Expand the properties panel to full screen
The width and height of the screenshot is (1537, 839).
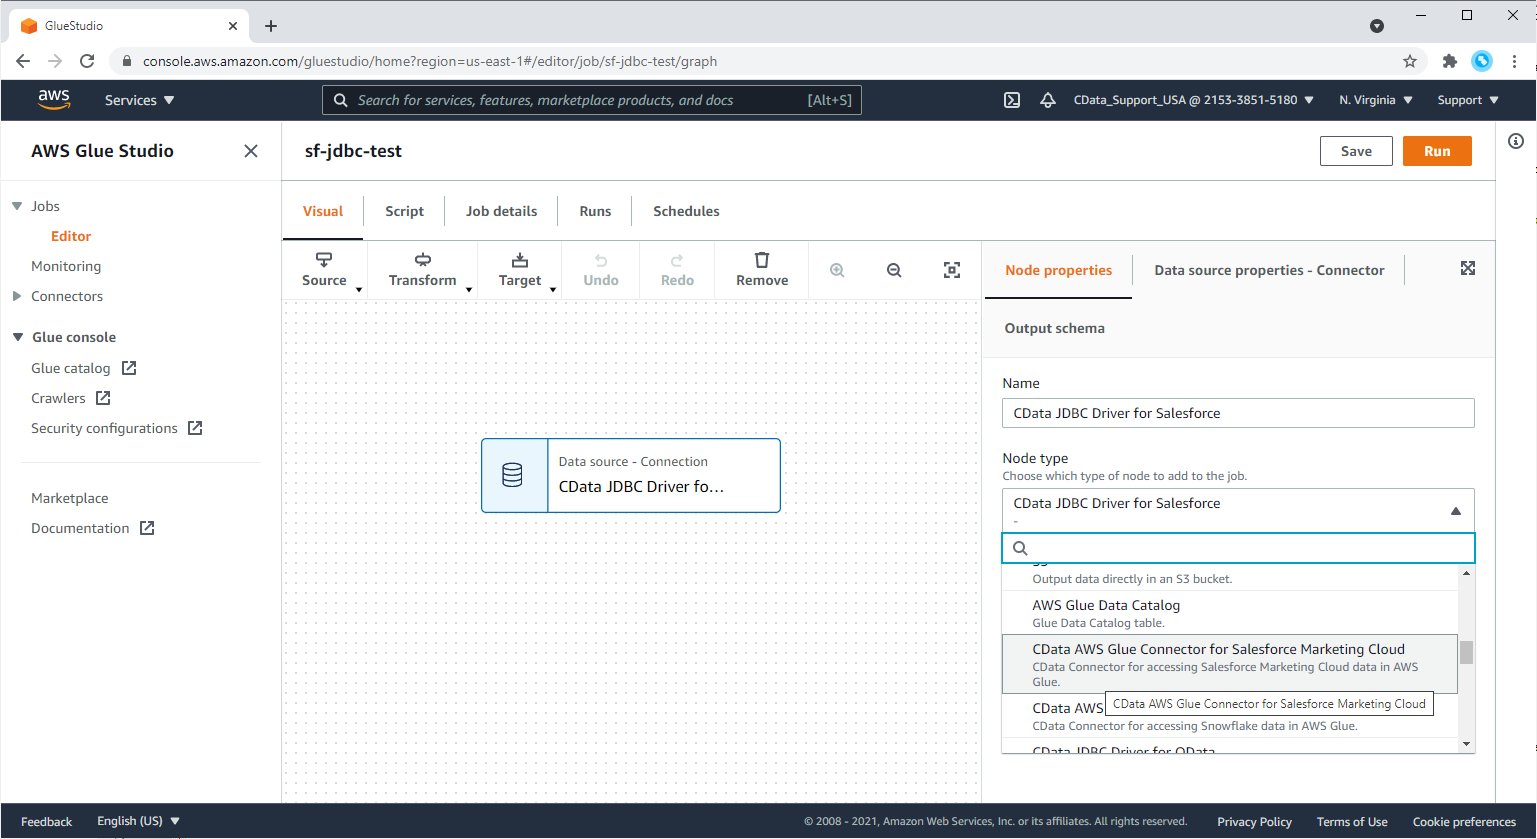coord(1467,268)
